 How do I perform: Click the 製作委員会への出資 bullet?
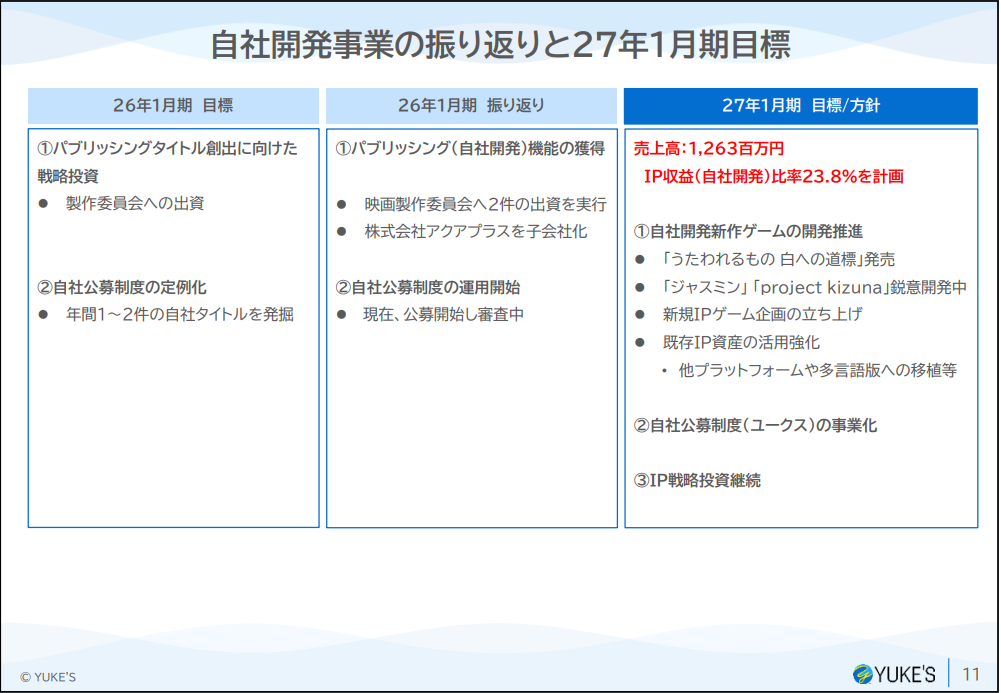135,204
